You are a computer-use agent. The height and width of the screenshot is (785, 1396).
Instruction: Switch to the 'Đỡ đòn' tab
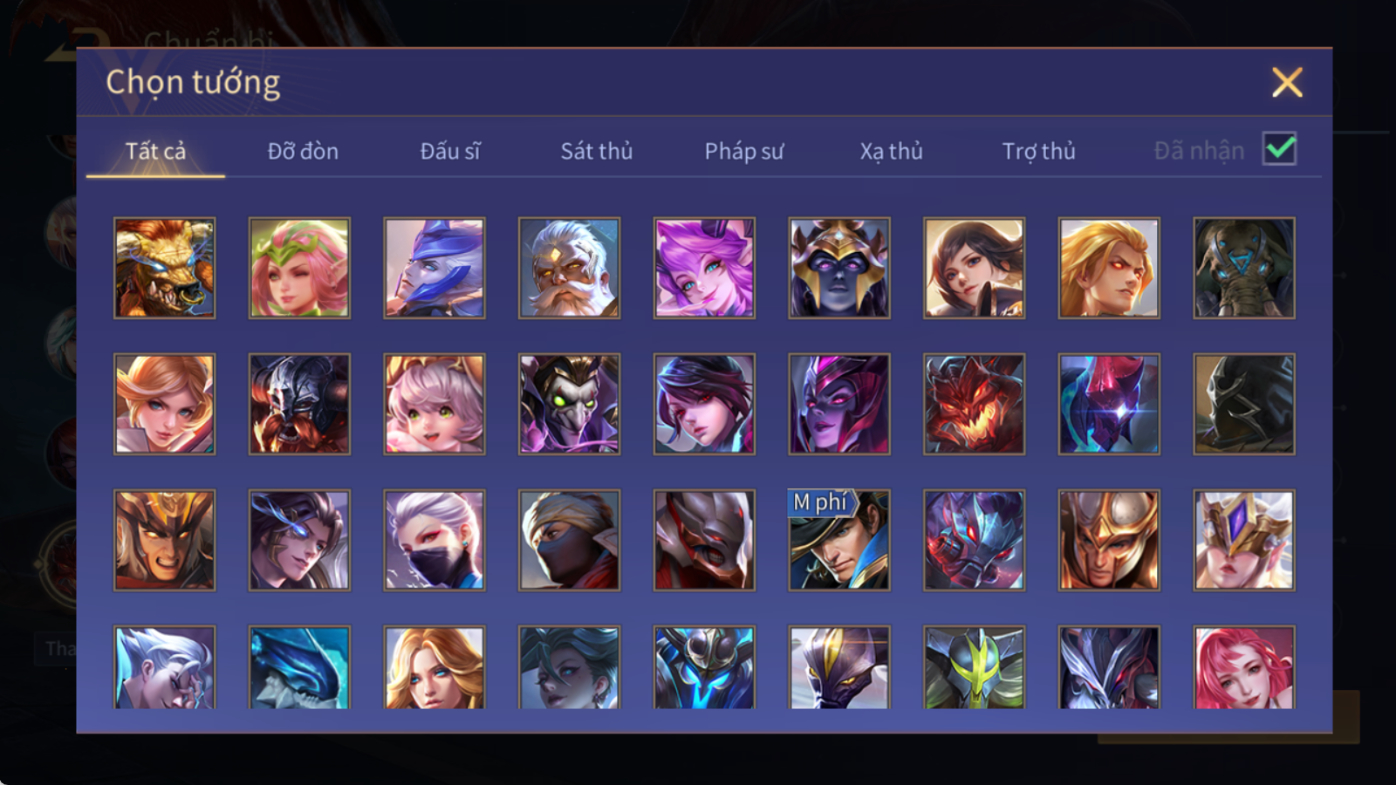303,151
